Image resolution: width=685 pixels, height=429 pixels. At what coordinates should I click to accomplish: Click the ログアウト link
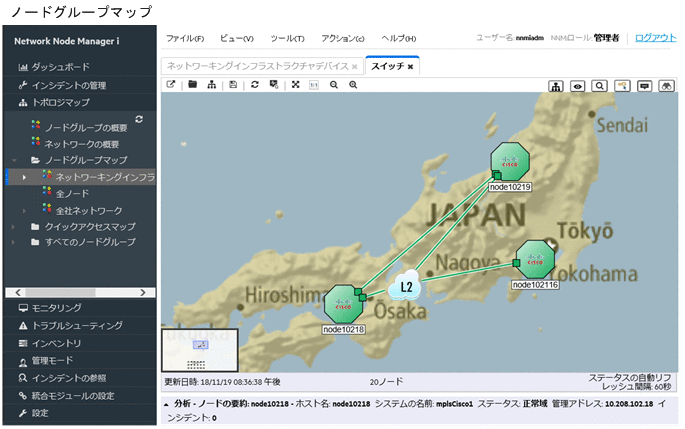pos(655,37)
